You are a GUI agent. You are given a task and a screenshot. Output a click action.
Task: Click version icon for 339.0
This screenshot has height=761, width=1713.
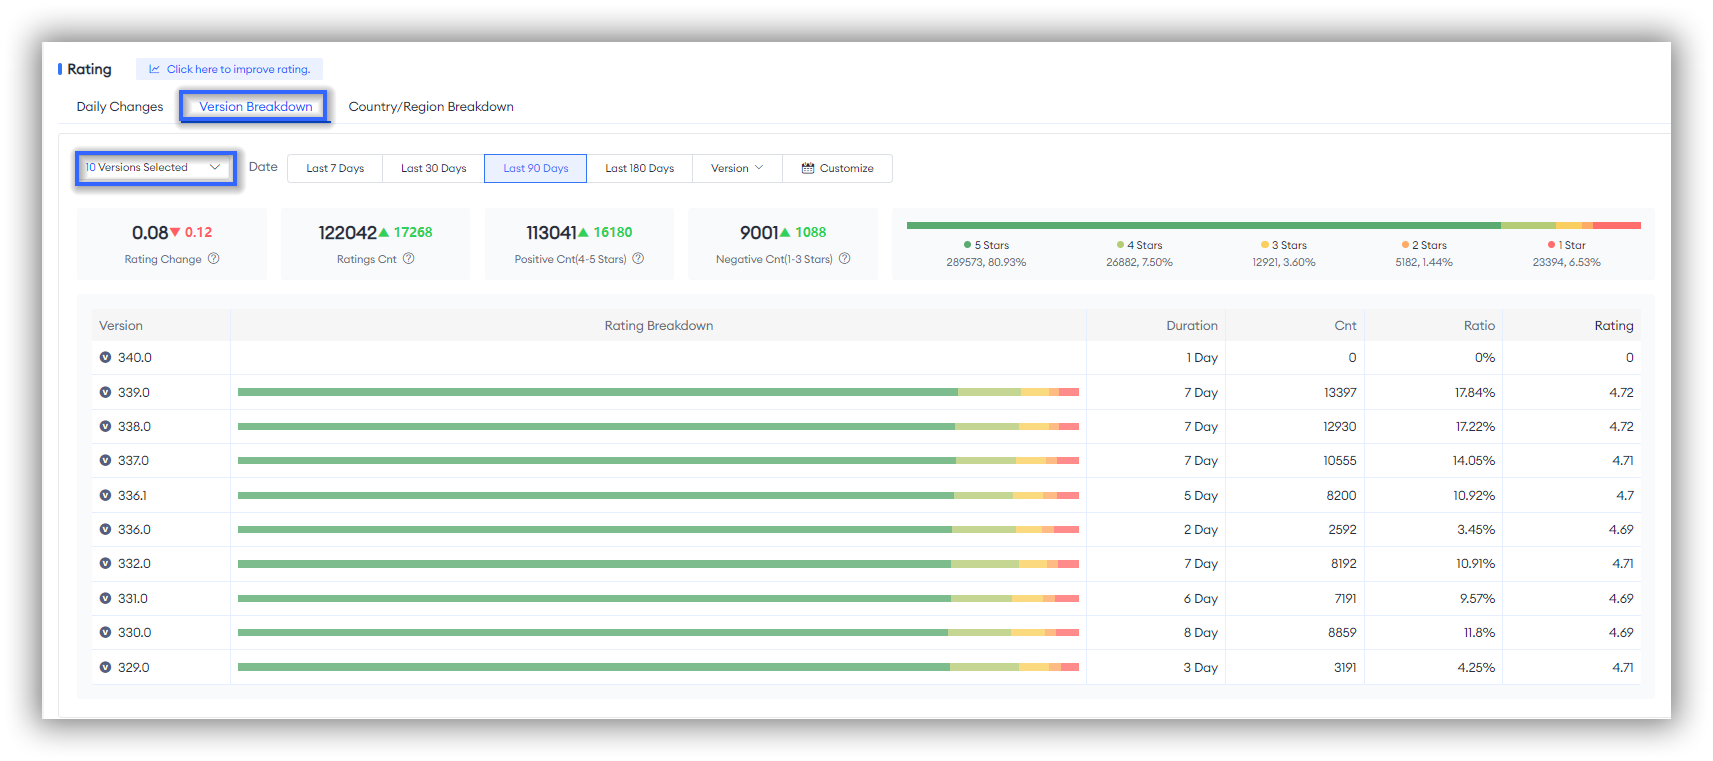tap(105, 392)
